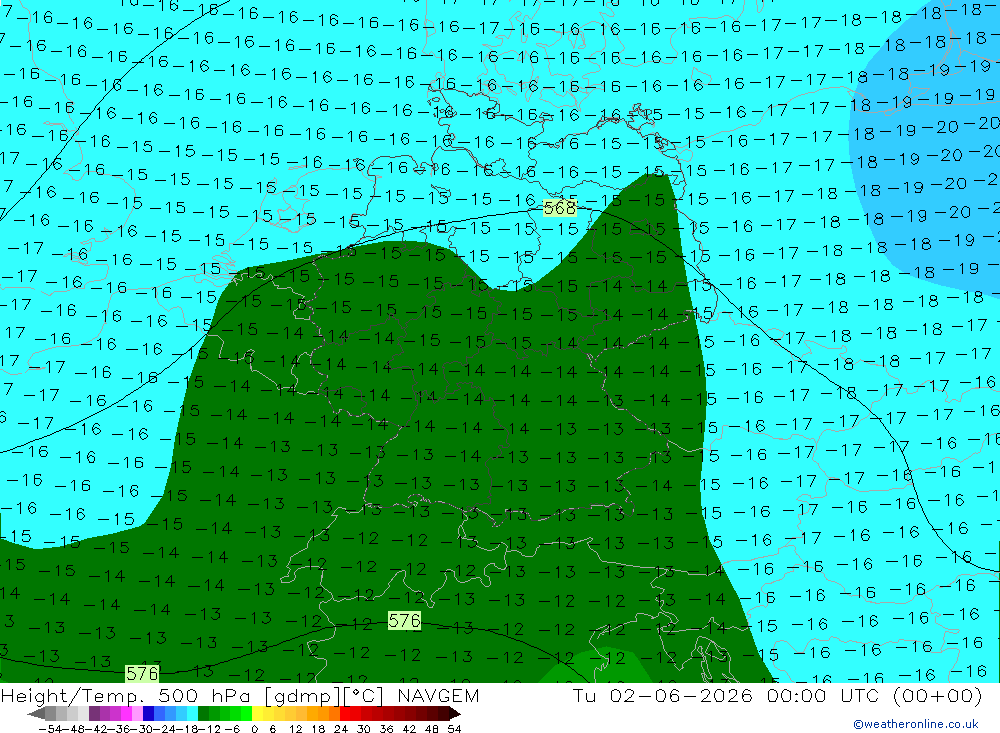
Task: Click the -12 legend value
Action: [209, 729]
